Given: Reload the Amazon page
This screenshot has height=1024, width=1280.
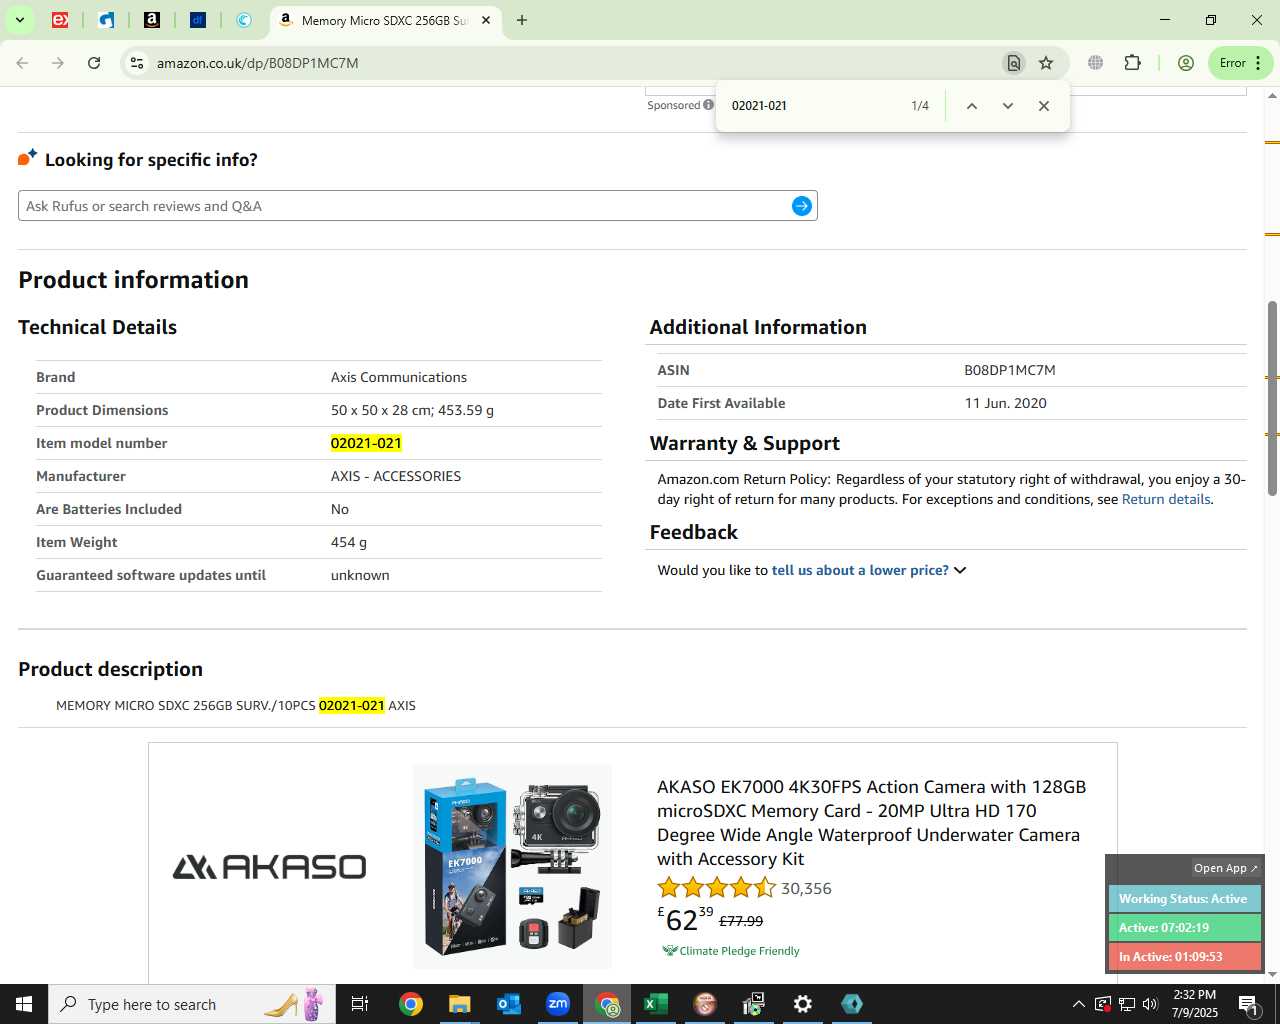Looking at the screenshot, I should click(x=94, y=63).
